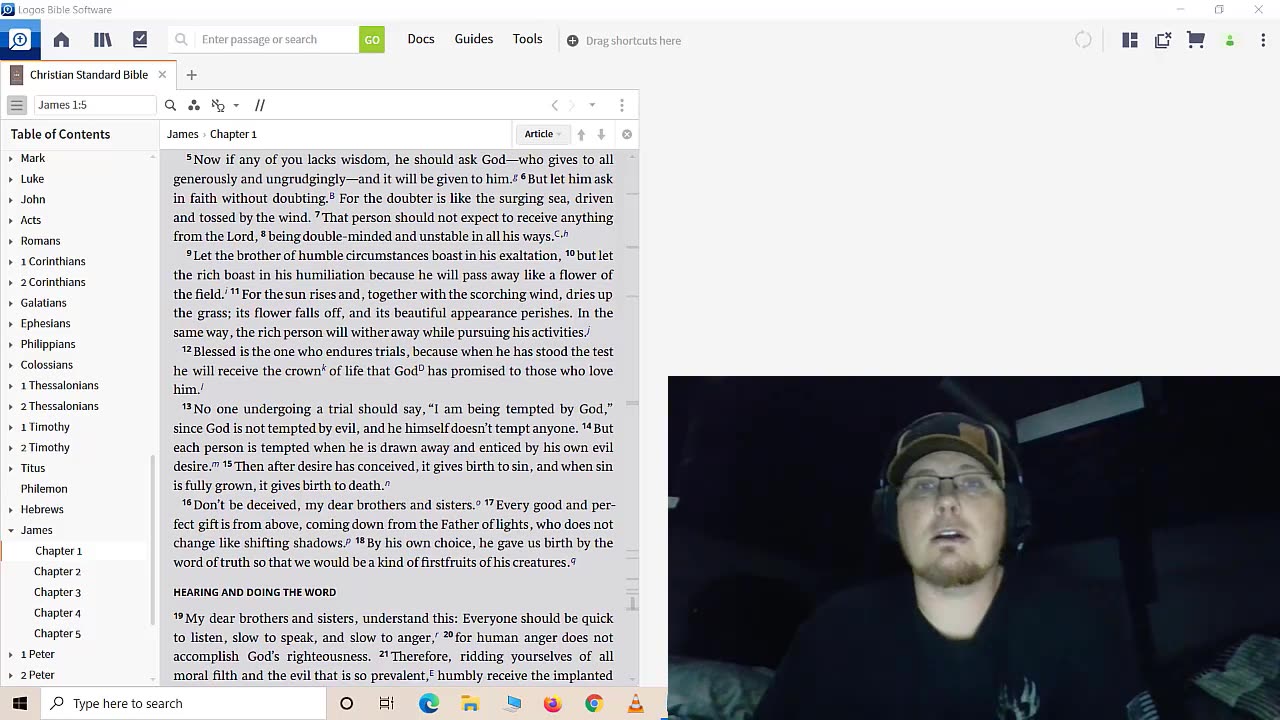Close the locator bar with X icon

point(627,134)
